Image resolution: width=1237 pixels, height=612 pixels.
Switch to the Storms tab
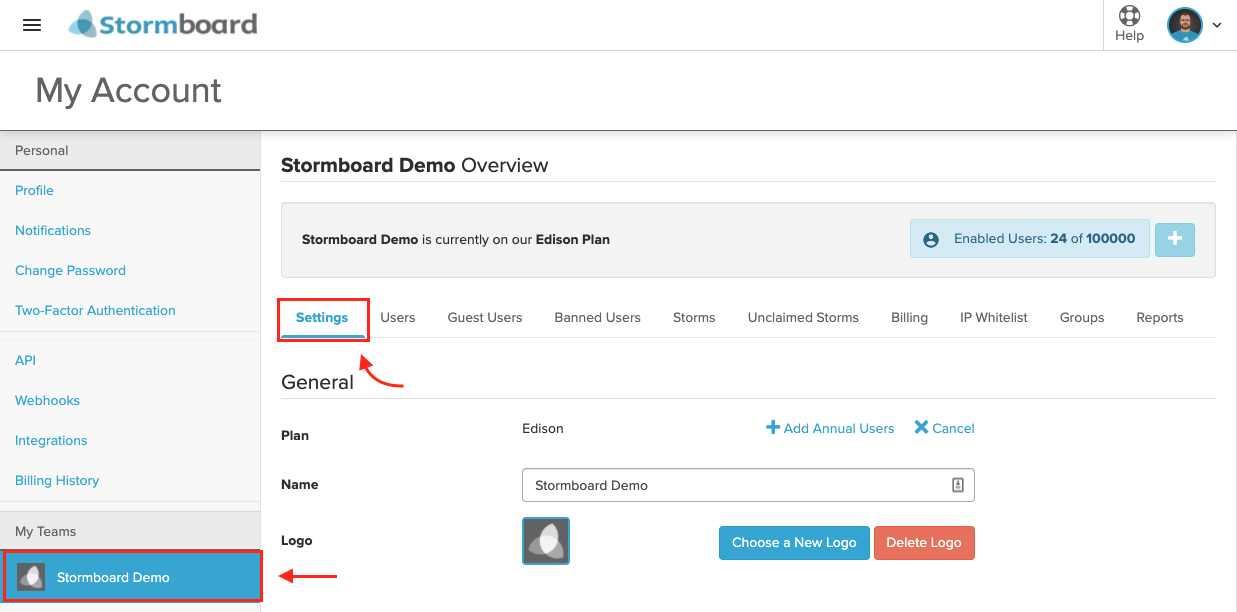tap(694, 318)
